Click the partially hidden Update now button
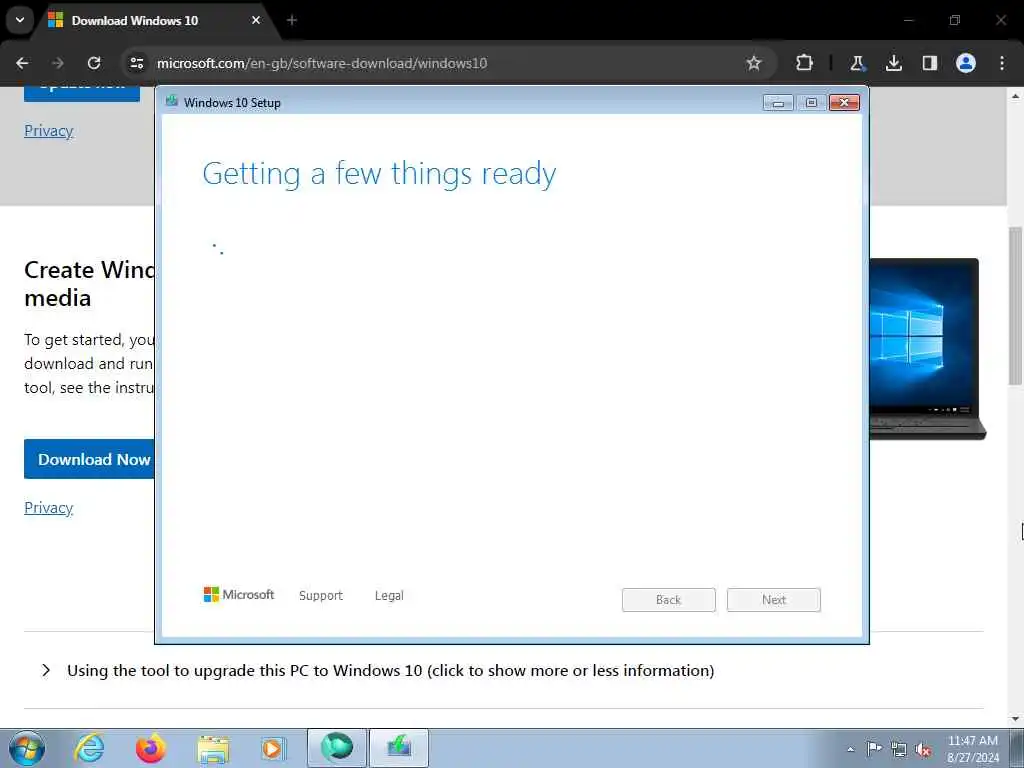1024x768 pixels. pyautogui.click(x=82, y=94)
